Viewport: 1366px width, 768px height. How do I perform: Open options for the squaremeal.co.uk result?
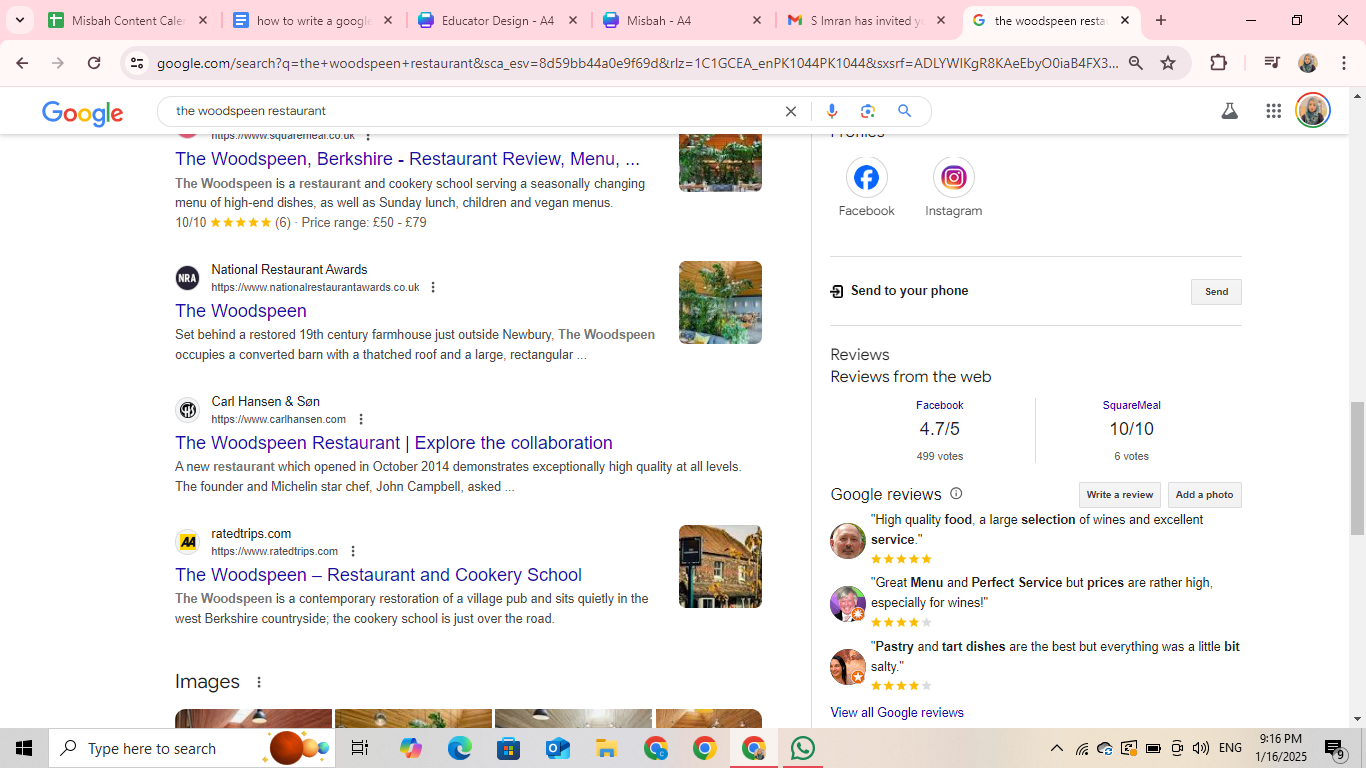point(368,136)
